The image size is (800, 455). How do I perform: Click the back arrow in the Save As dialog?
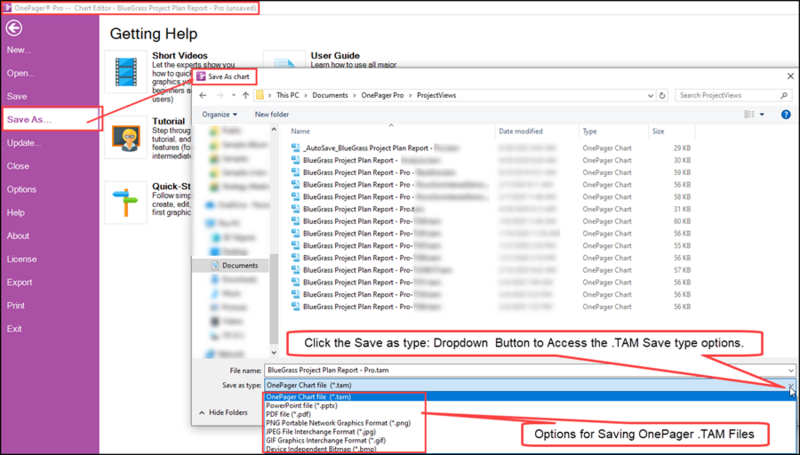[203, 95]
